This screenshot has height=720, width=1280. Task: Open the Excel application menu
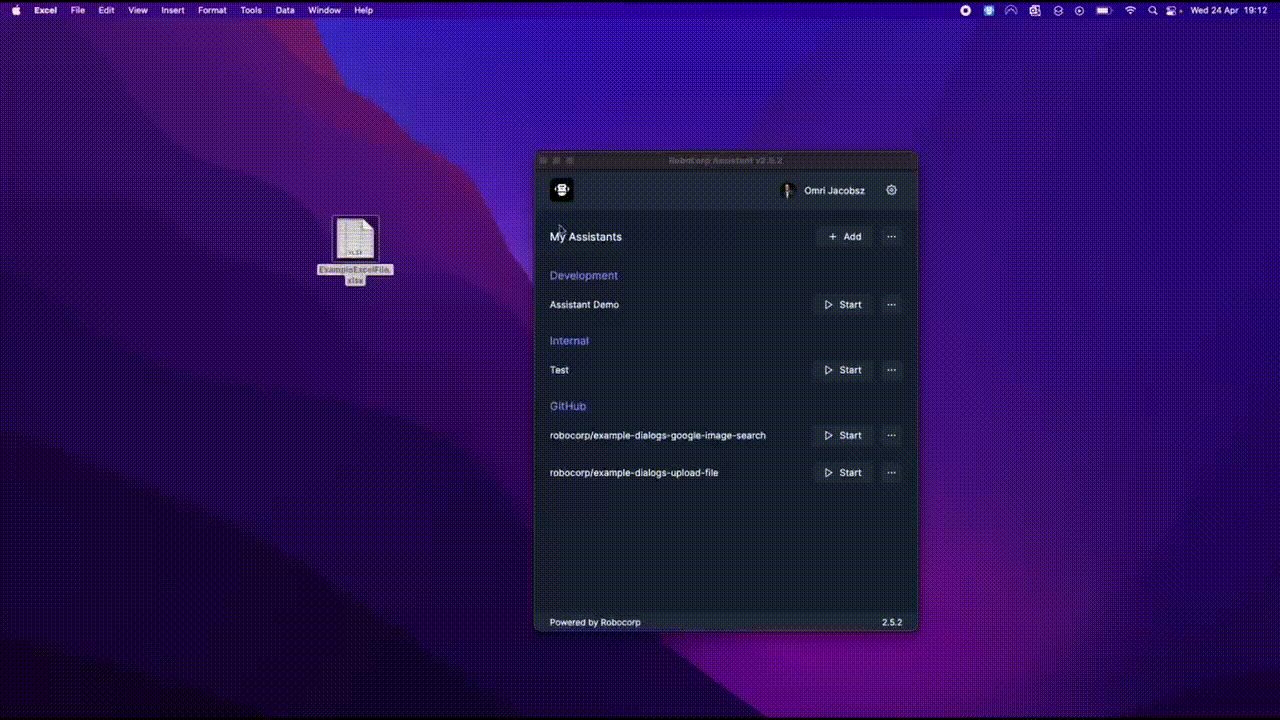[x=45, y=10]
